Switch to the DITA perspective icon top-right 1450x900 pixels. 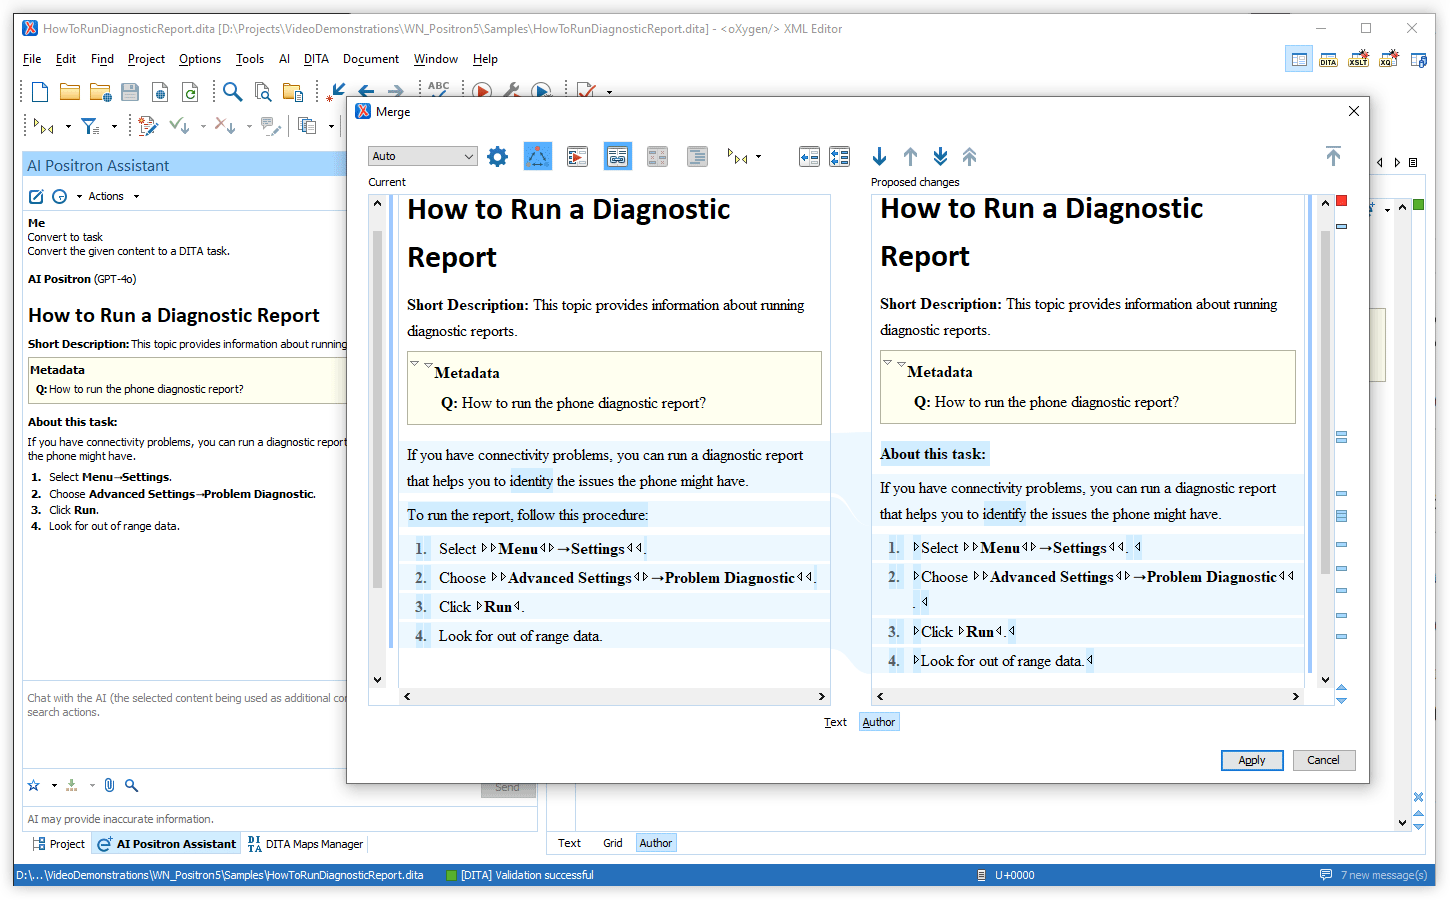[x=1328, y=60]
